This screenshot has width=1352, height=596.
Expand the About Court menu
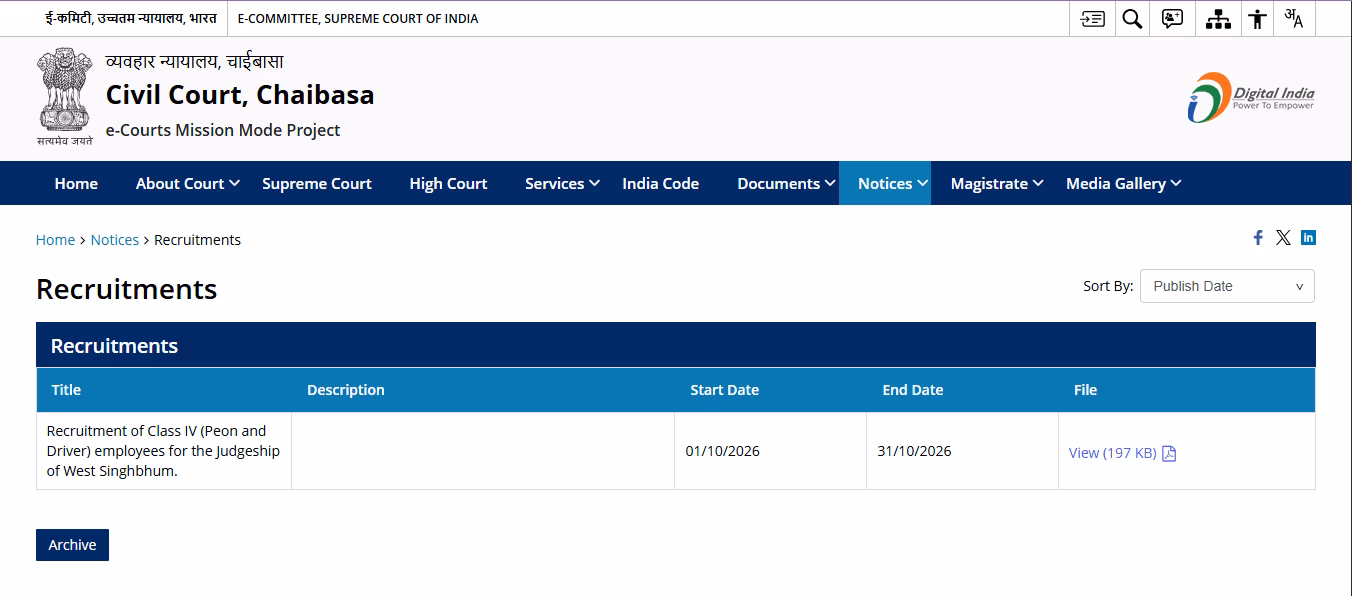click(188, 183)
